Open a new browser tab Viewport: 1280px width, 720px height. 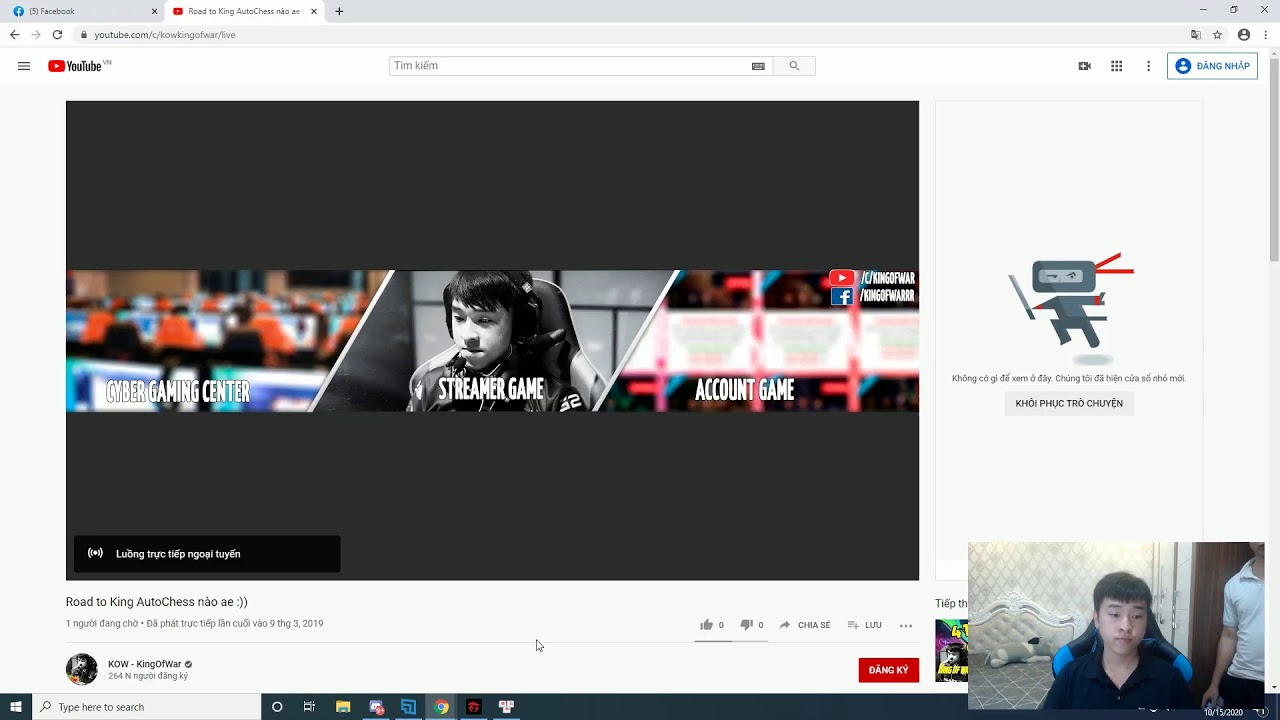pyautogui.click(x=339, y=12)
